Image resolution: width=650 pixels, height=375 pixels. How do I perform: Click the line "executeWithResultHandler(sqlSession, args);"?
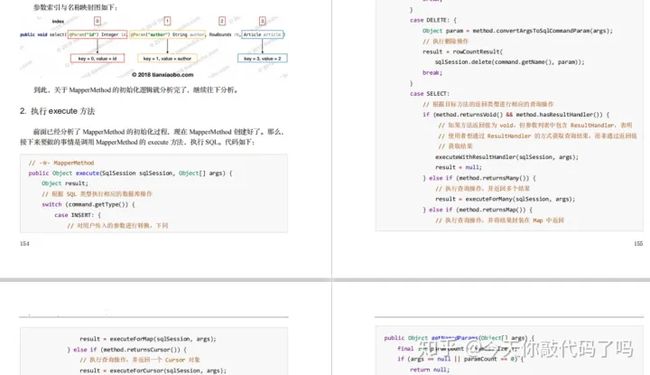click(507, 157)
